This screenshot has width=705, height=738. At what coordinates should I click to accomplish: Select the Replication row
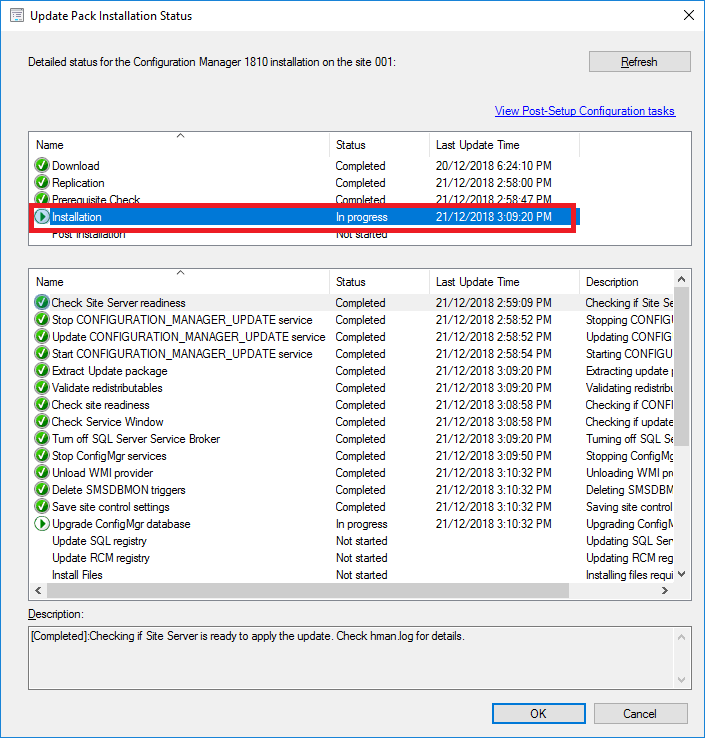(x=304, y=183)
